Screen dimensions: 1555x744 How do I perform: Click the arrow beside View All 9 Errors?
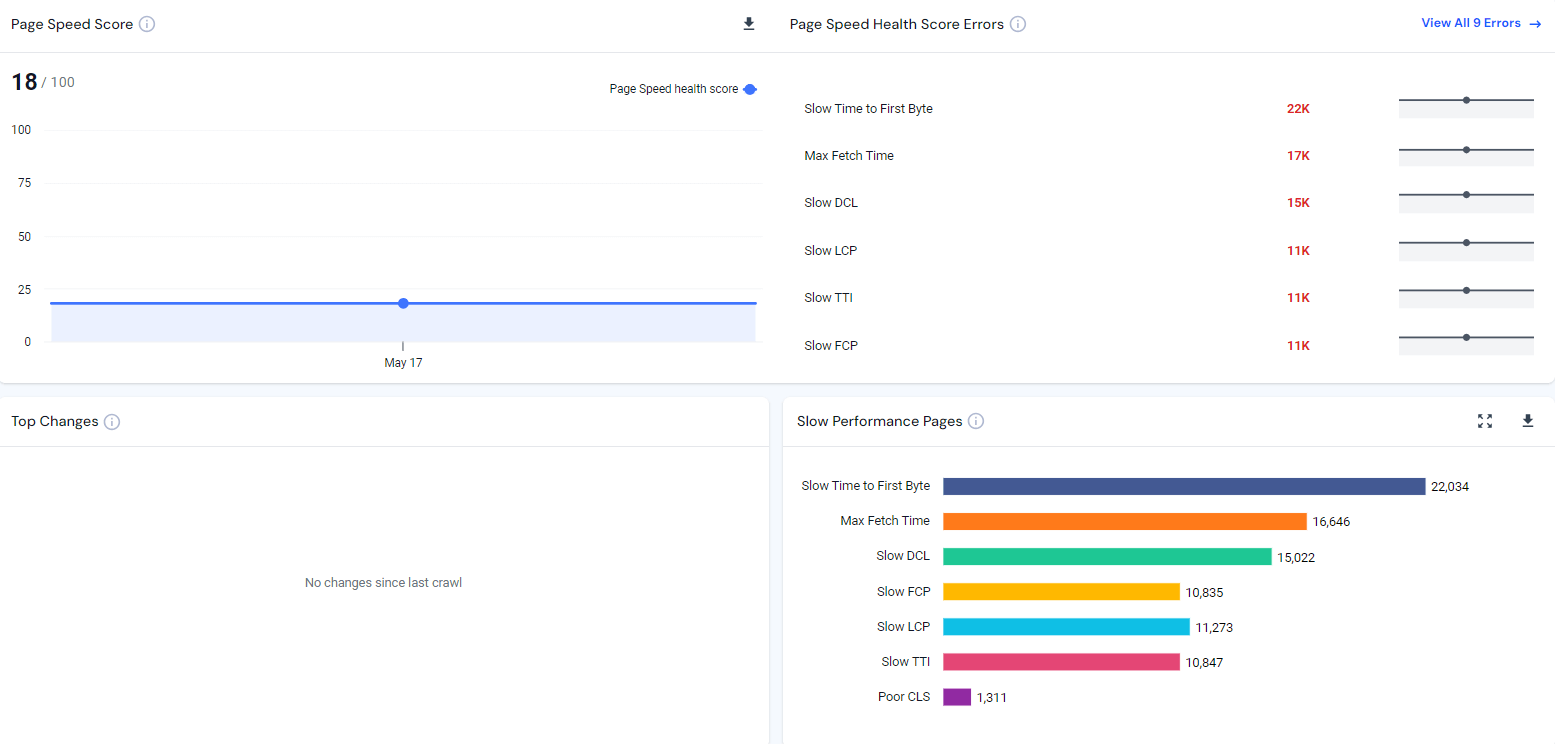(x=1538, y=23)
